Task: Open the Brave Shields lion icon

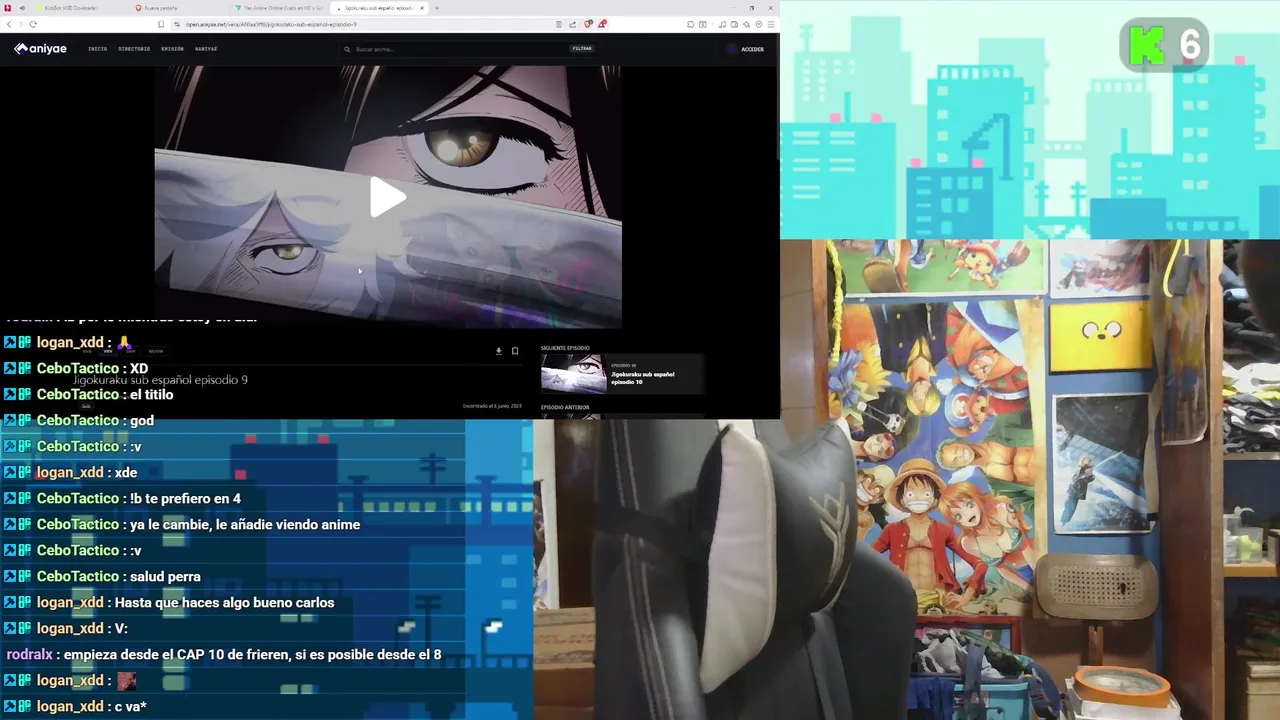Action: [588, 24]
